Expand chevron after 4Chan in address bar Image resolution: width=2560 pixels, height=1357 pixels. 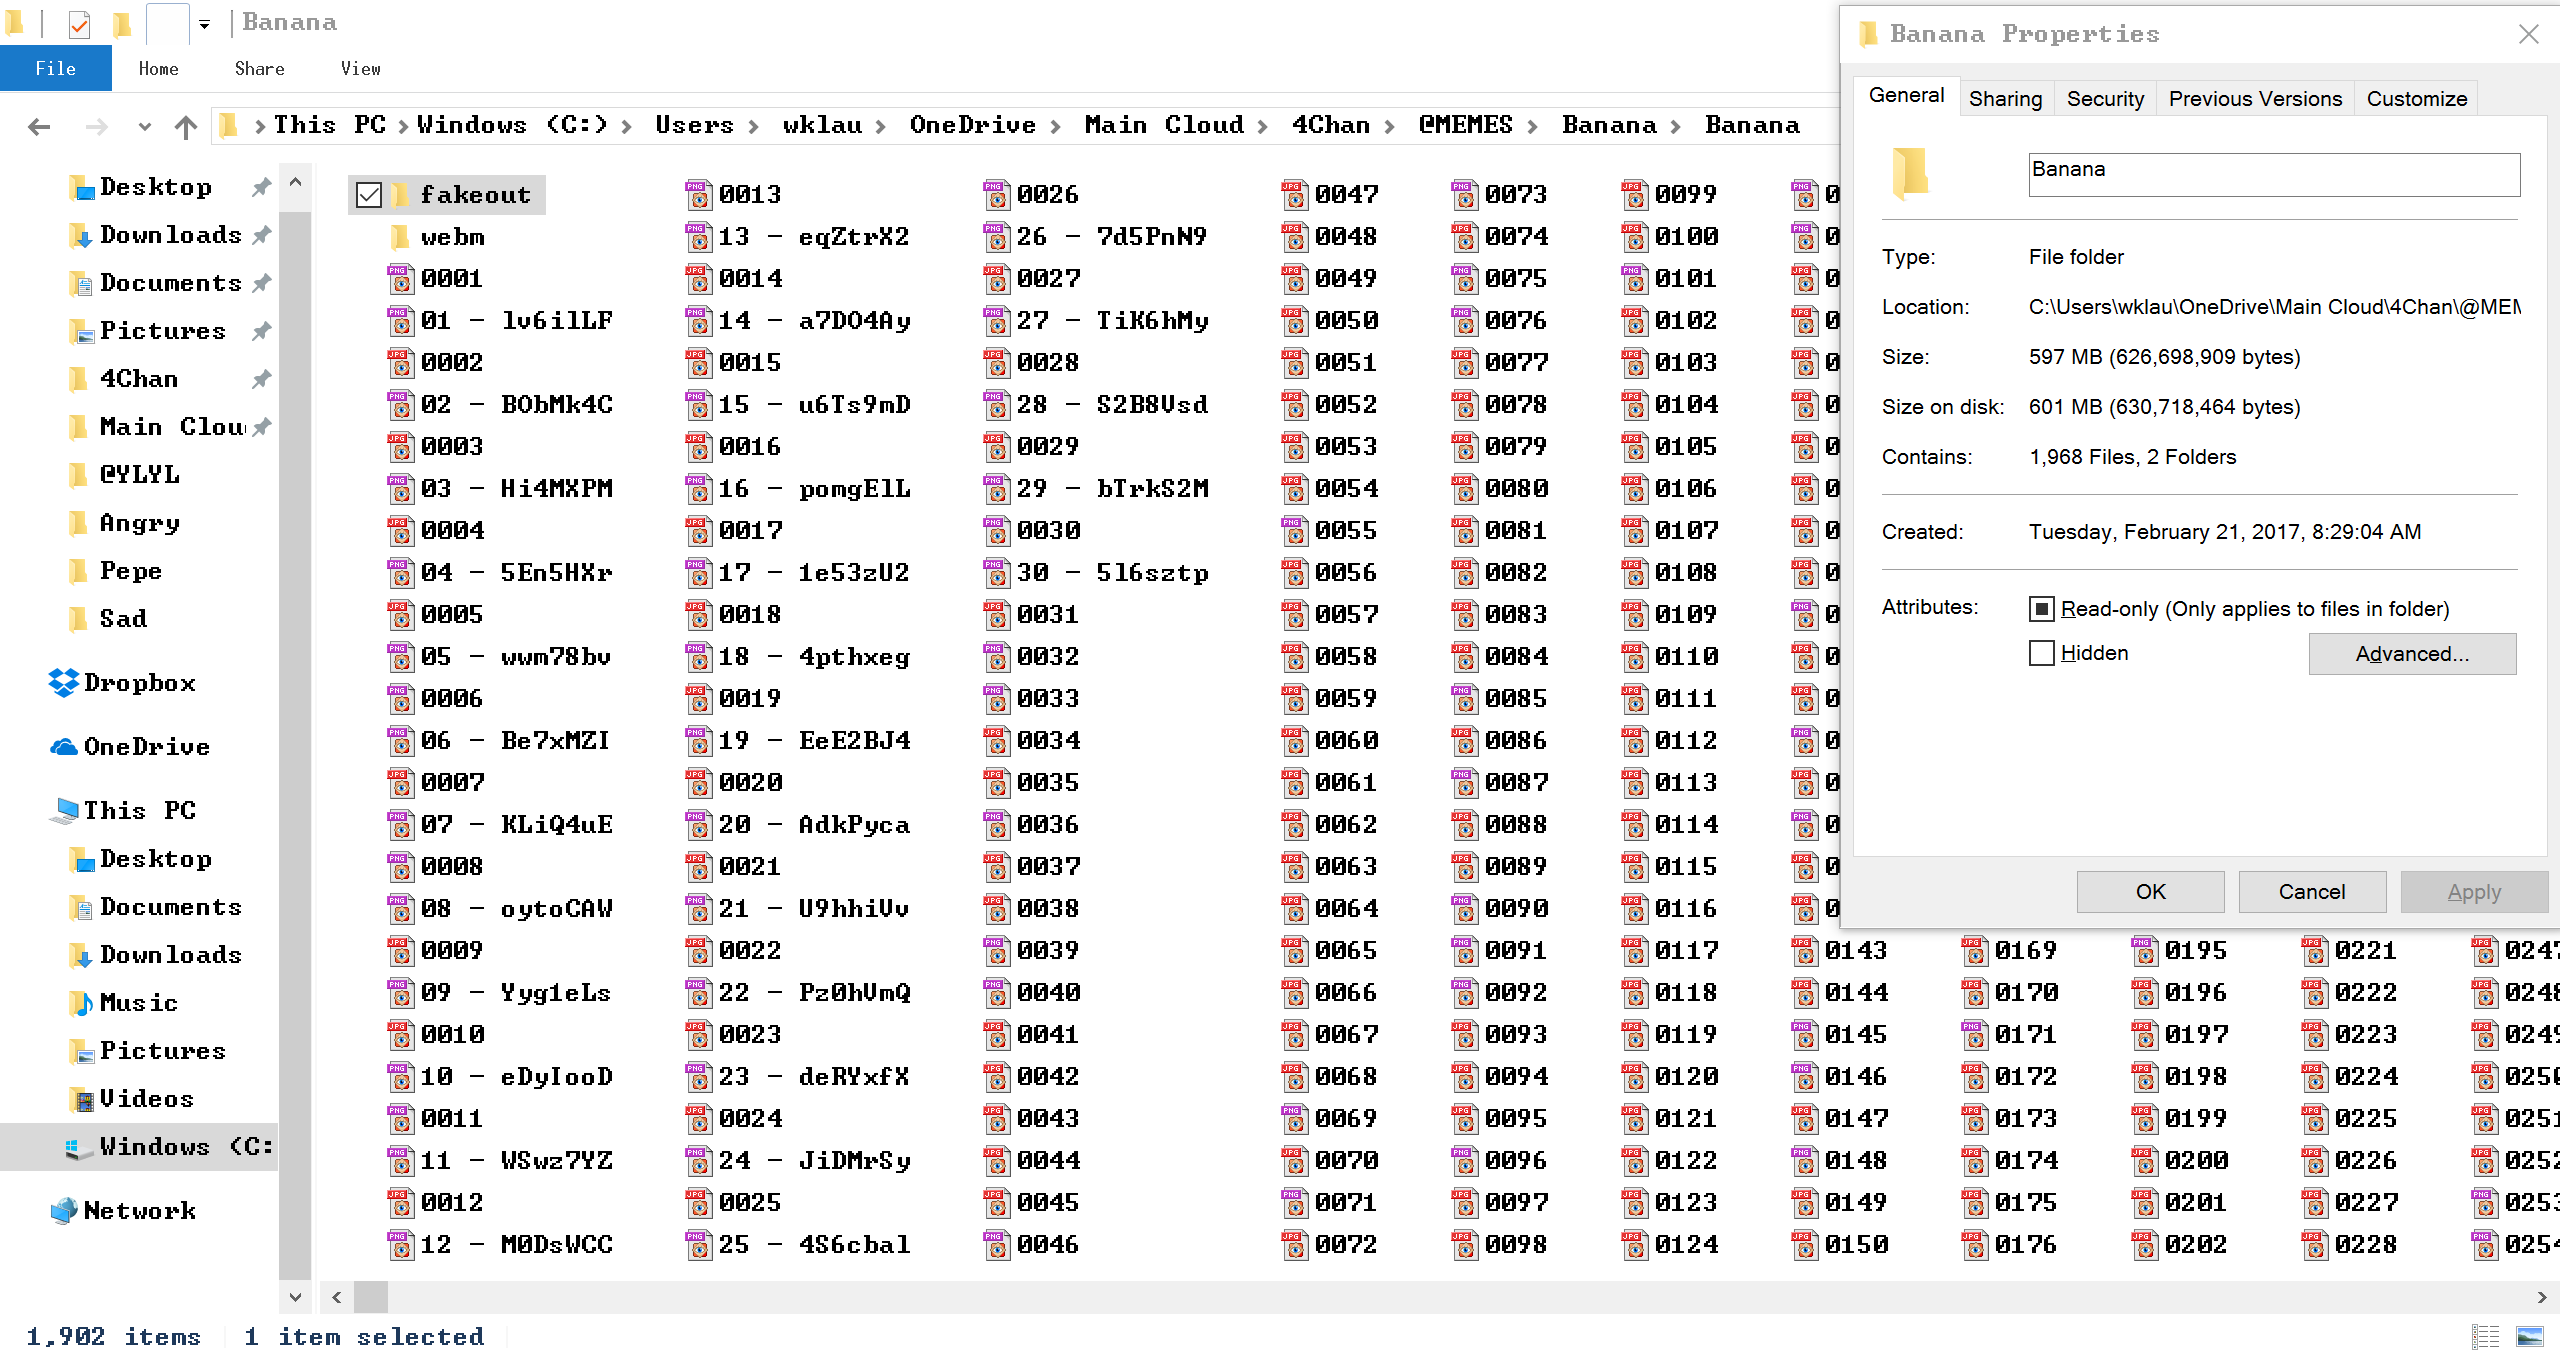click(x=1389, y=126)
